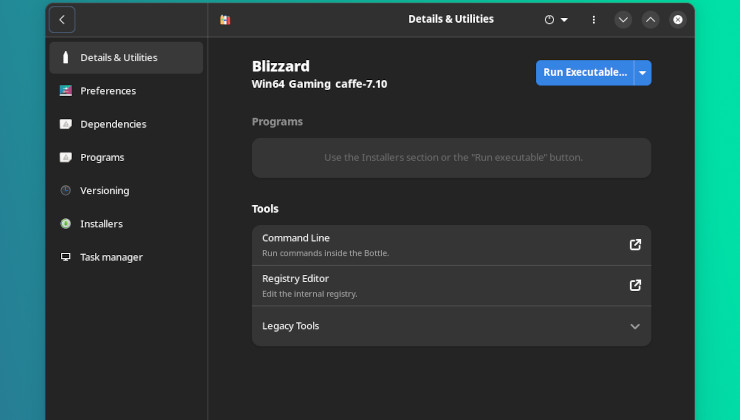Screen dimensions: 740x420
Task: Open the Run Executable dropdown arrow
Action: 643,72
